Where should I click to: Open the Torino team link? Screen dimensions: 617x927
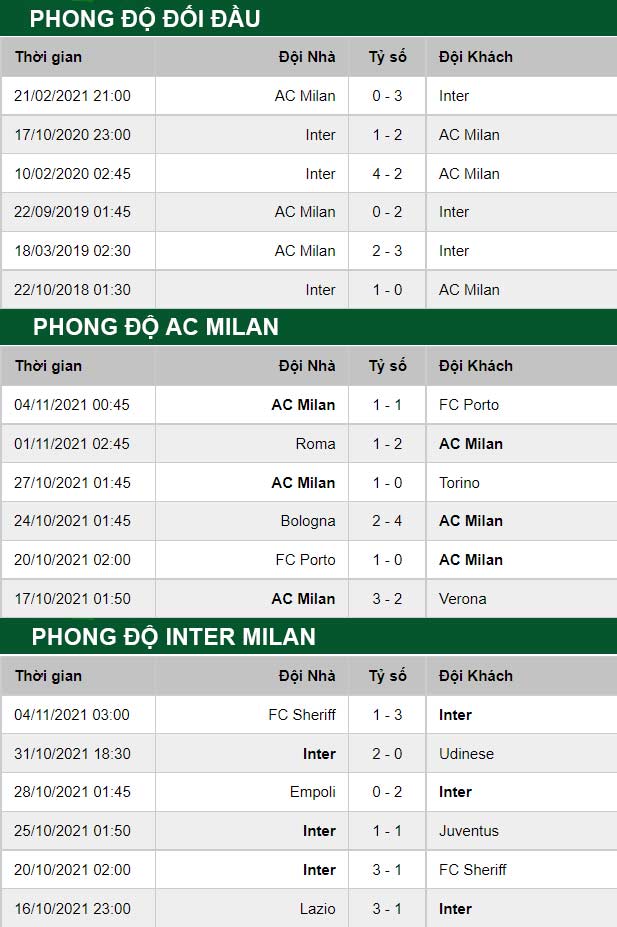[x=459, y=483]
